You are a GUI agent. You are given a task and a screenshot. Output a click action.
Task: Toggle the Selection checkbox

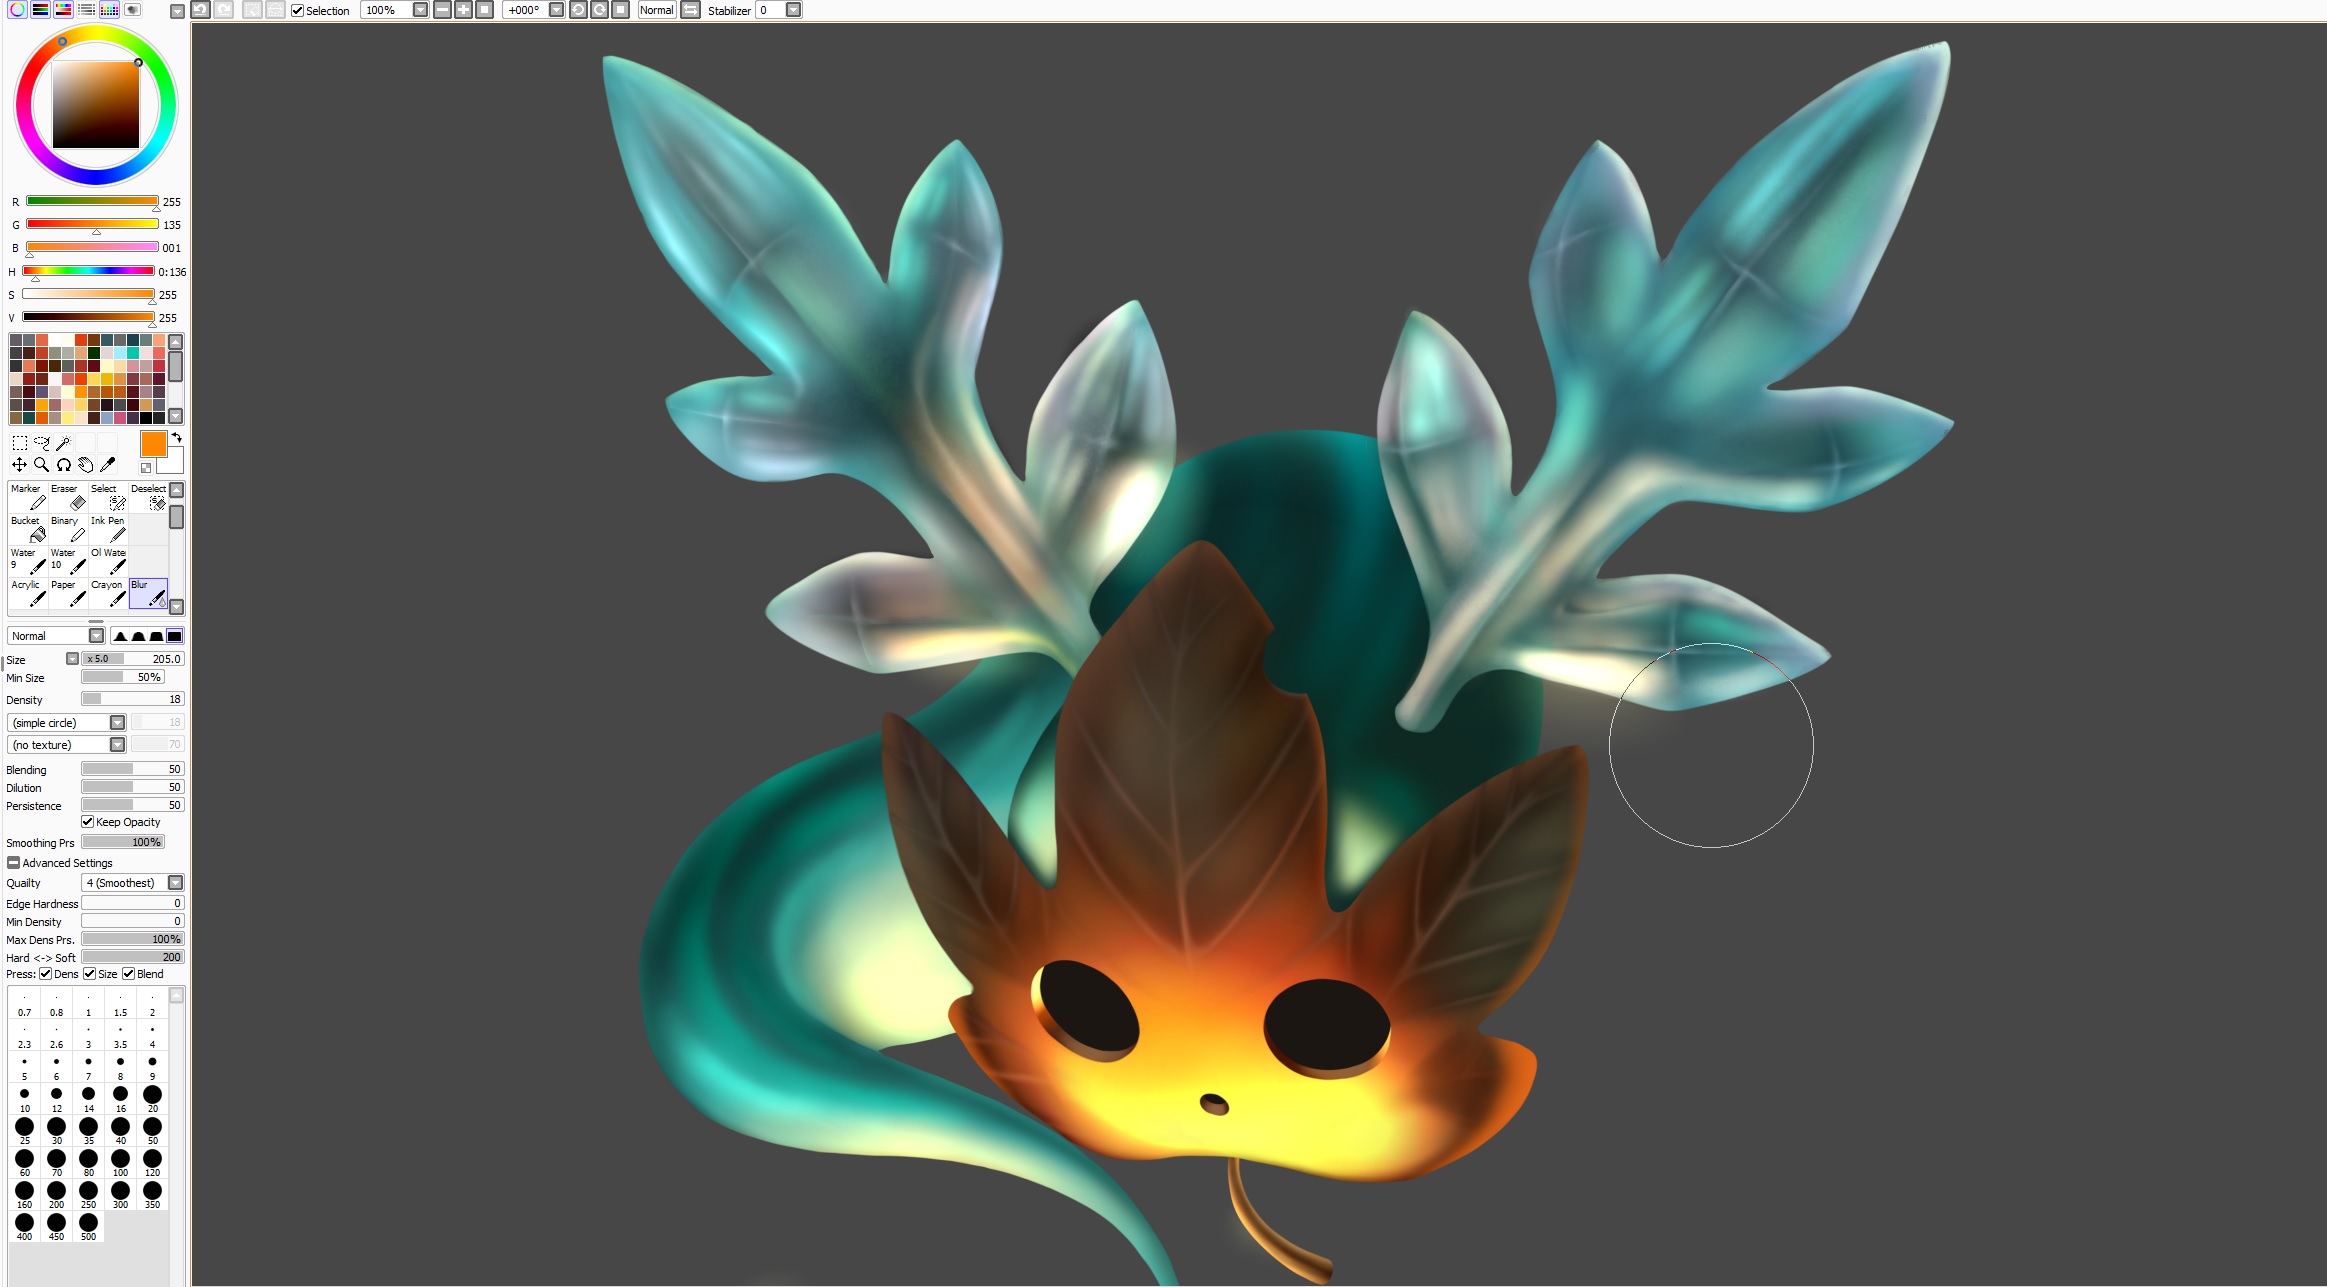pos(297,10)
